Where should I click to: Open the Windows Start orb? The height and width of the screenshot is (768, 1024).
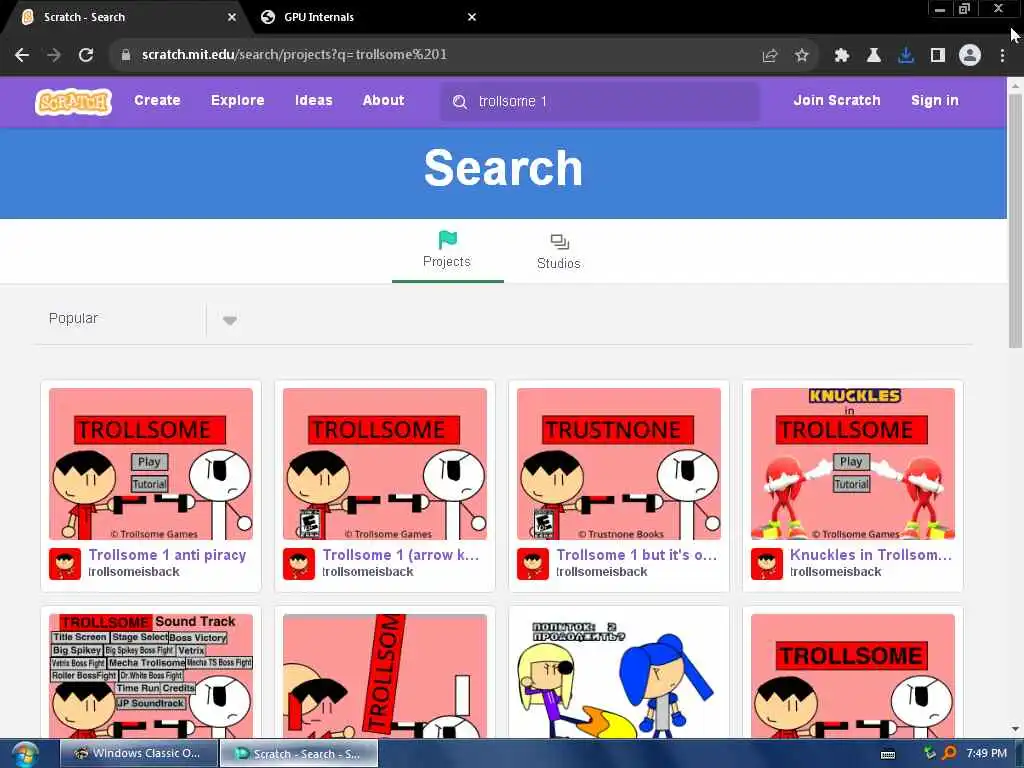click(24, 755)
